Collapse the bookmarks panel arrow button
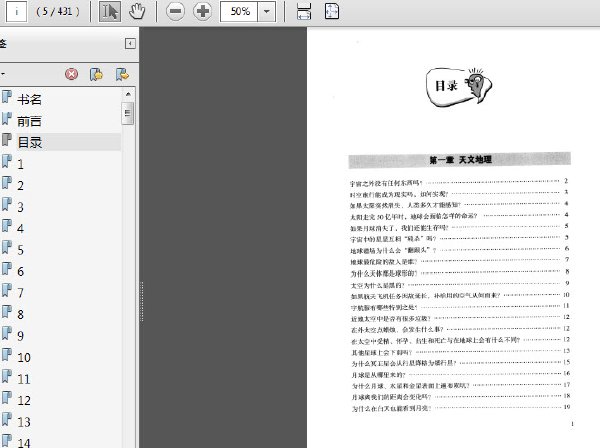The image size is (600, 448). click(130, 44)
